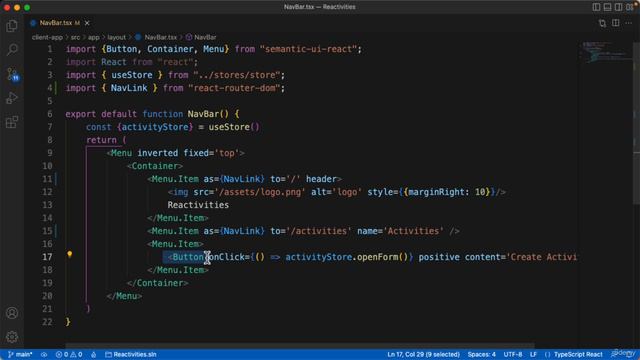Click the lightbulb code action on line 17
The width and height of the screenshot is (640, 360).
[x=69, y=255]
